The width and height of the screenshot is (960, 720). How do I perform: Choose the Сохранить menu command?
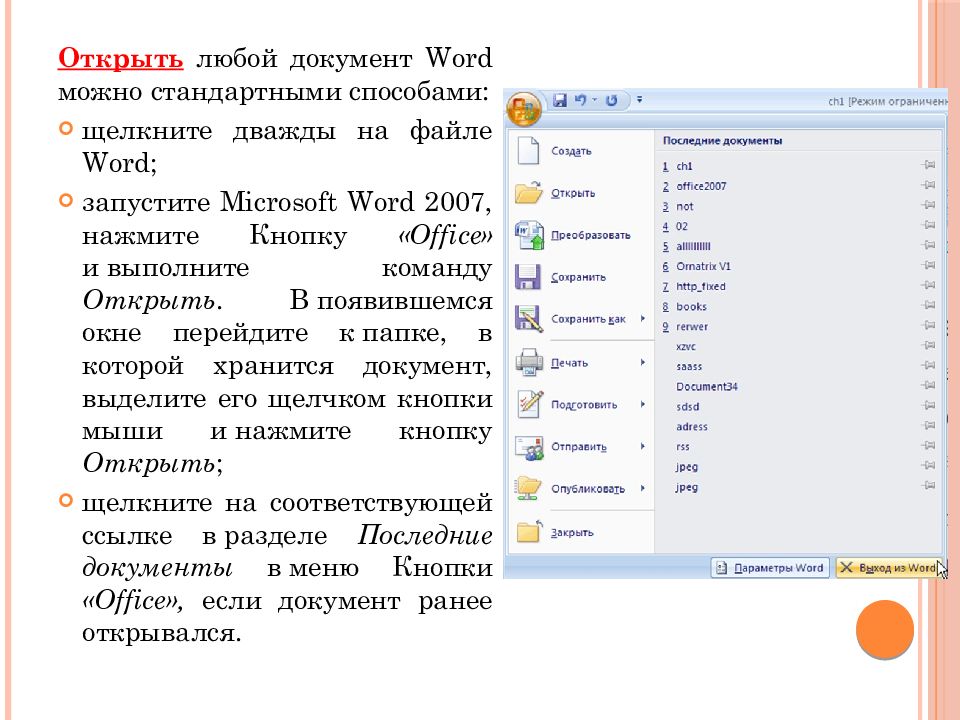(x=580, y=277)
